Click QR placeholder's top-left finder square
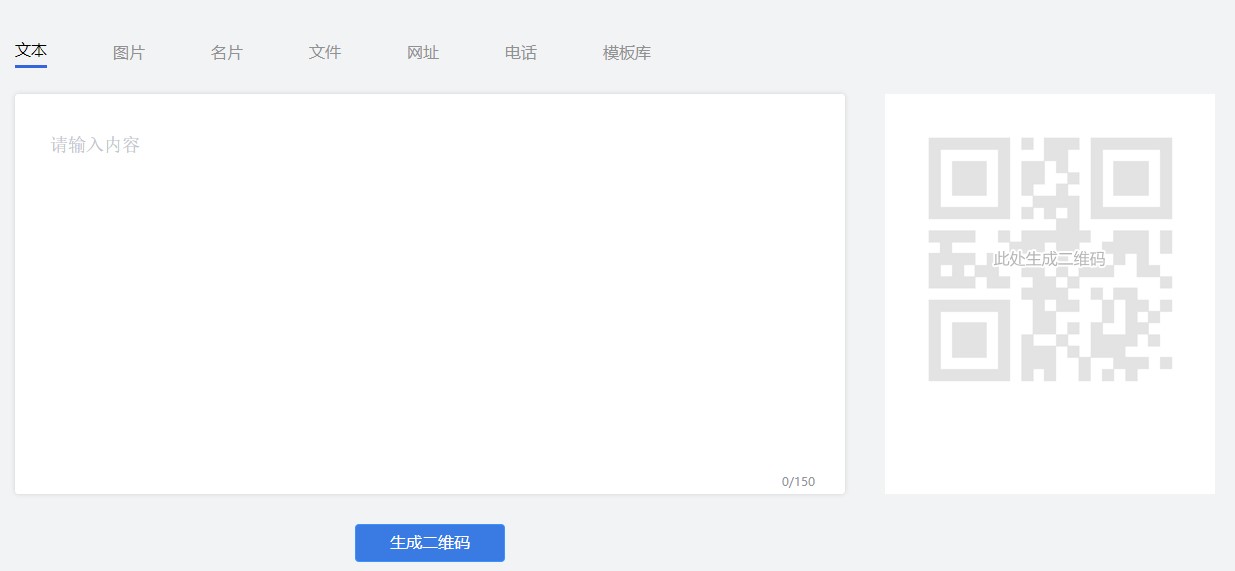This screenshot has height=571, width=1235. [x=970, y=178]
